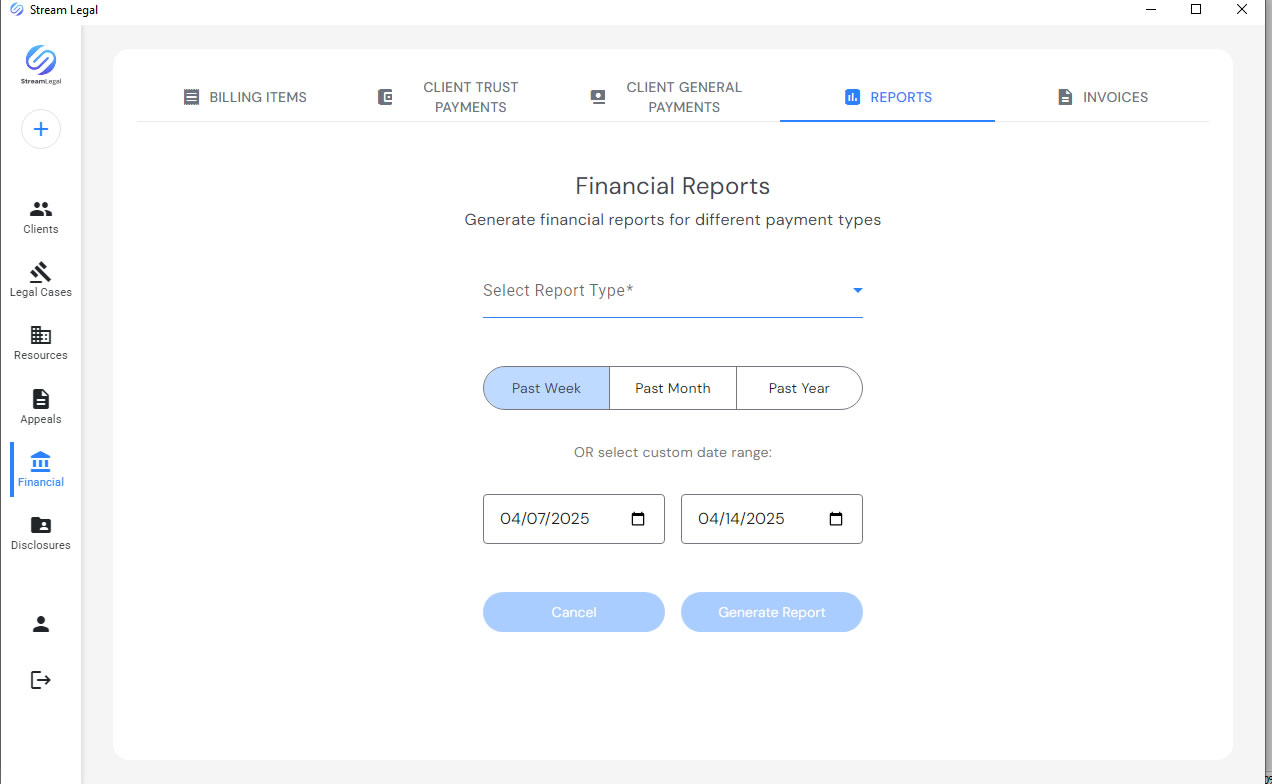Open calendar picker for end date 04/14/2025

(x=837, y=519)
